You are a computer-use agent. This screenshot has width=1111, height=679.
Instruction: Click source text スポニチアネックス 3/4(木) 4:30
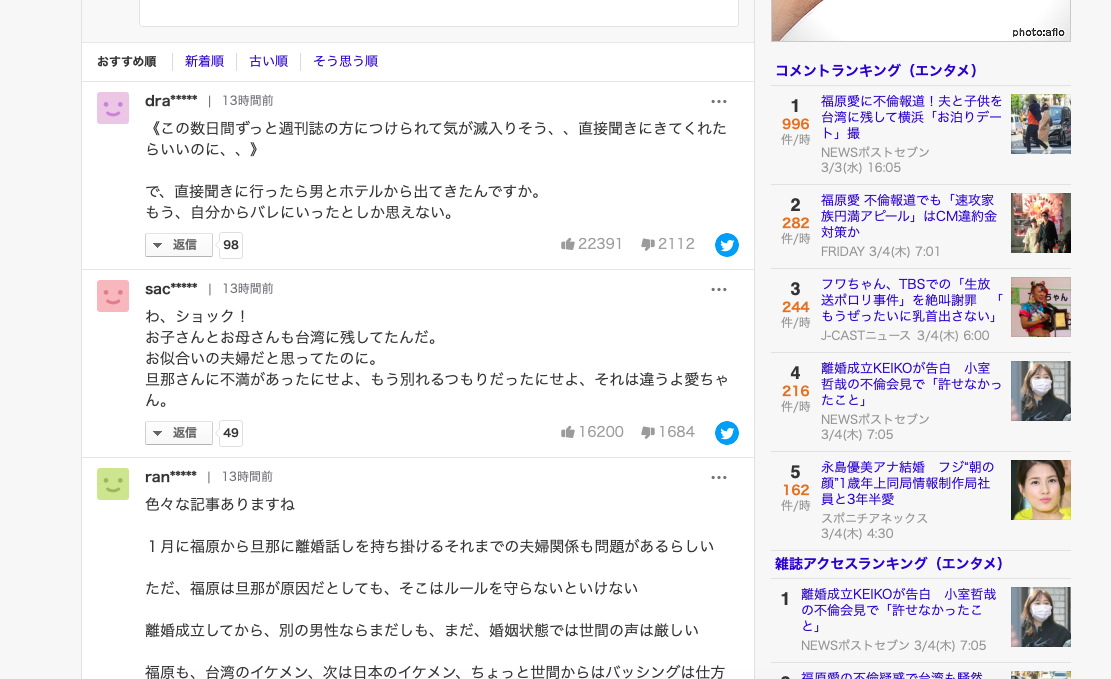click(x=874, y=526)
